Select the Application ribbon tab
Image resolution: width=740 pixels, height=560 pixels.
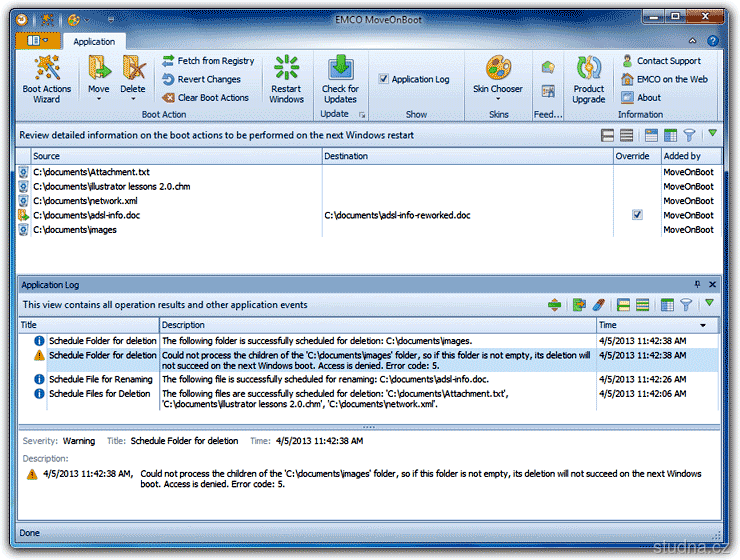(x=94, y=42)
